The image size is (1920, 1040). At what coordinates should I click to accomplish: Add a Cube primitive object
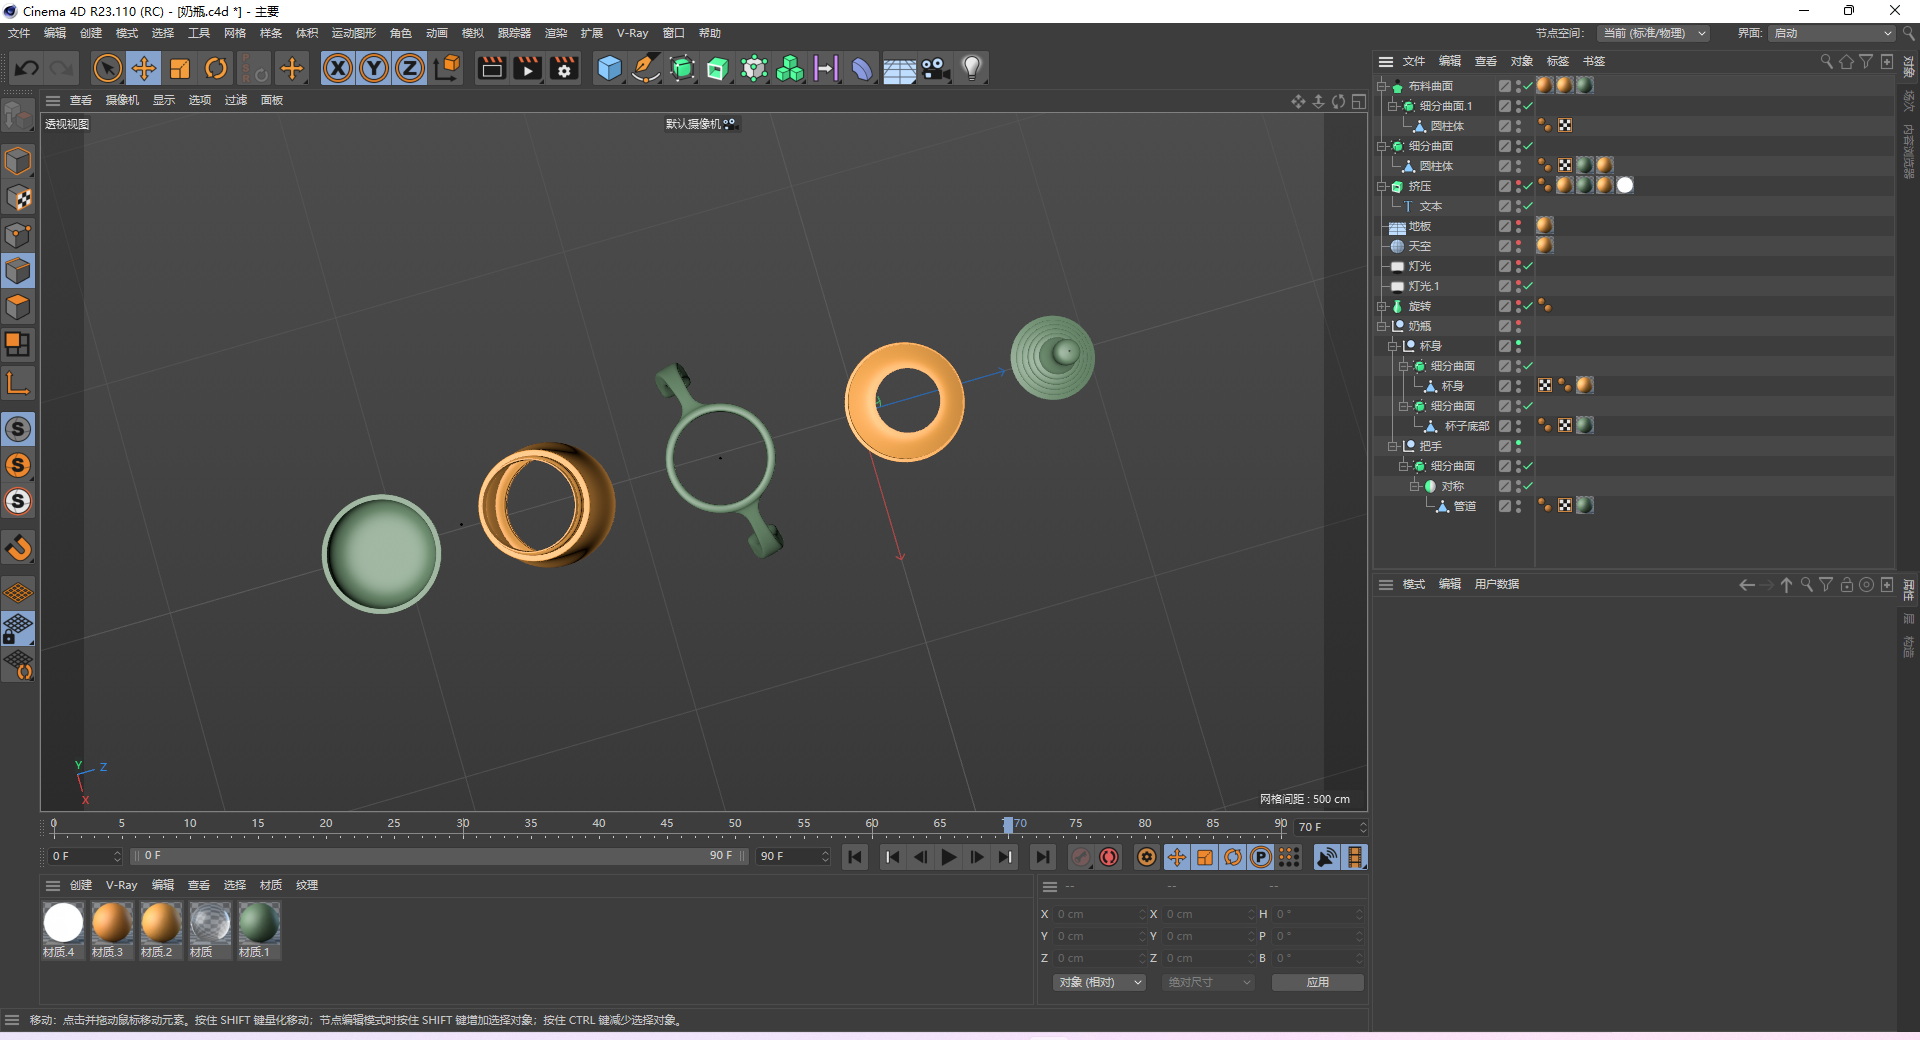[x=609, y=68]
